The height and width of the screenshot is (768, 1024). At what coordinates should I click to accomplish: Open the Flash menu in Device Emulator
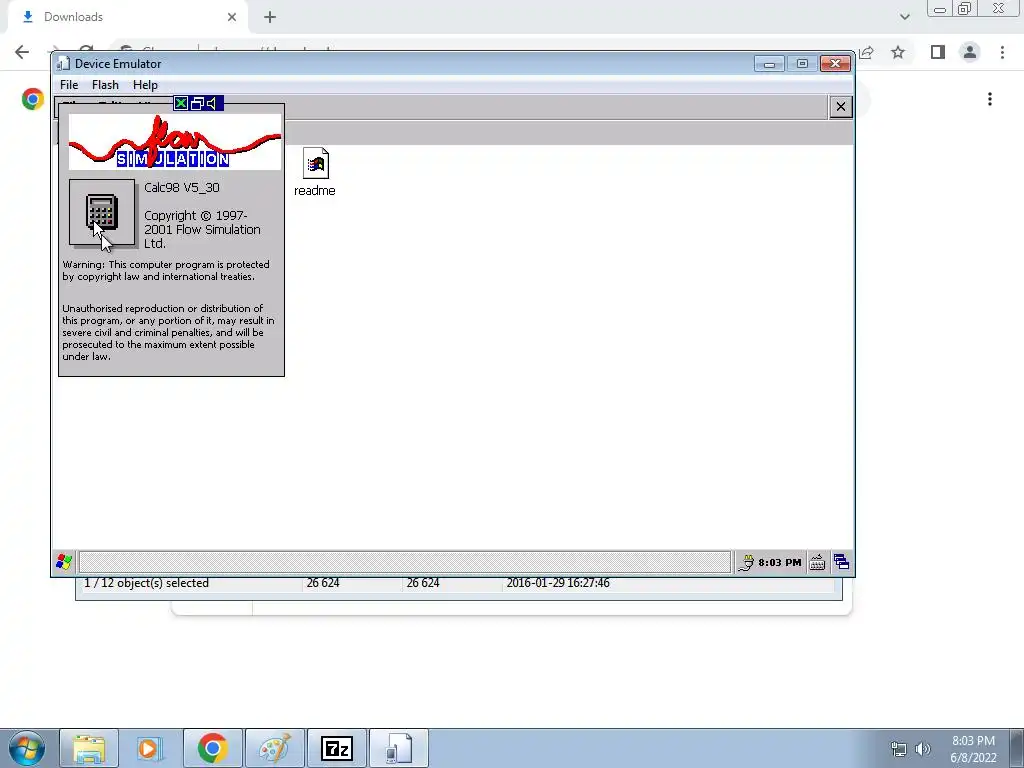[105, 85]
